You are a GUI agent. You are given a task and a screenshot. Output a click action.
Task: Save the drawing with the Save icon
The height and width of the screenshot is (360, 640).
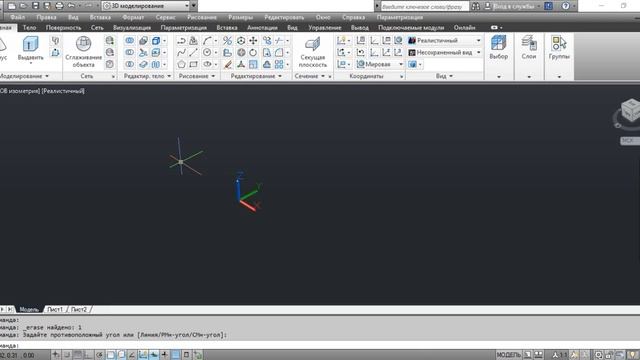(36, 6)
